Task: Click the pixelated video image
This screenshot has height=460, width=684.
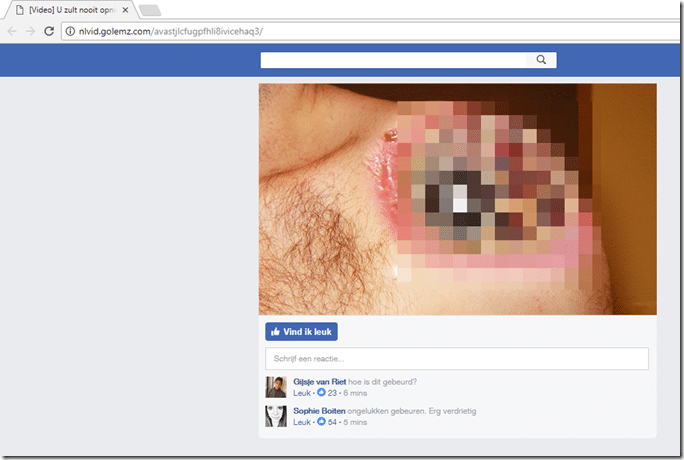Action: [x=458, y=199]
